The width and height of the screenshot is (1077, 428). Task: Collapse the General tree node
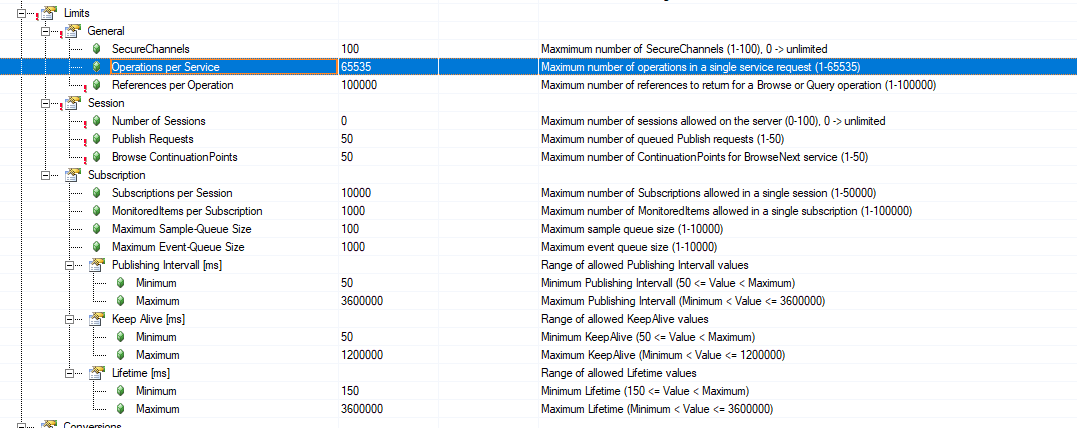click(45, 31)
